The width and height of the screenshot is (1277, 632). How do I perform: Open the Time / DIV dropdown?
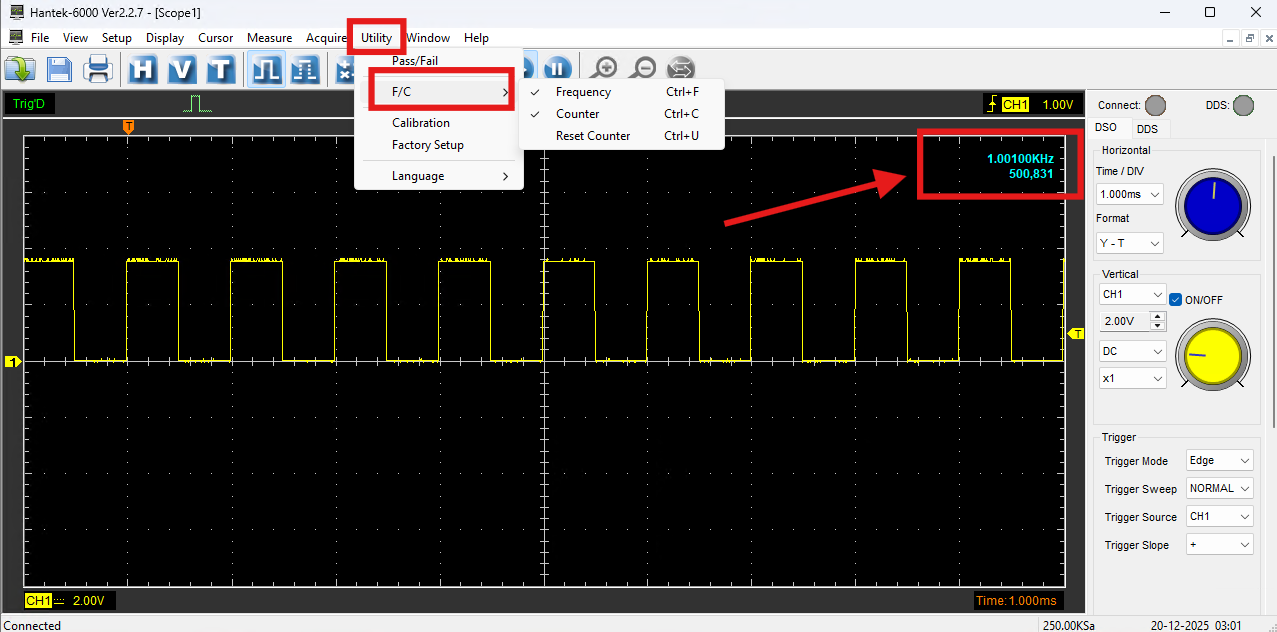click(x=1130, y=194)
